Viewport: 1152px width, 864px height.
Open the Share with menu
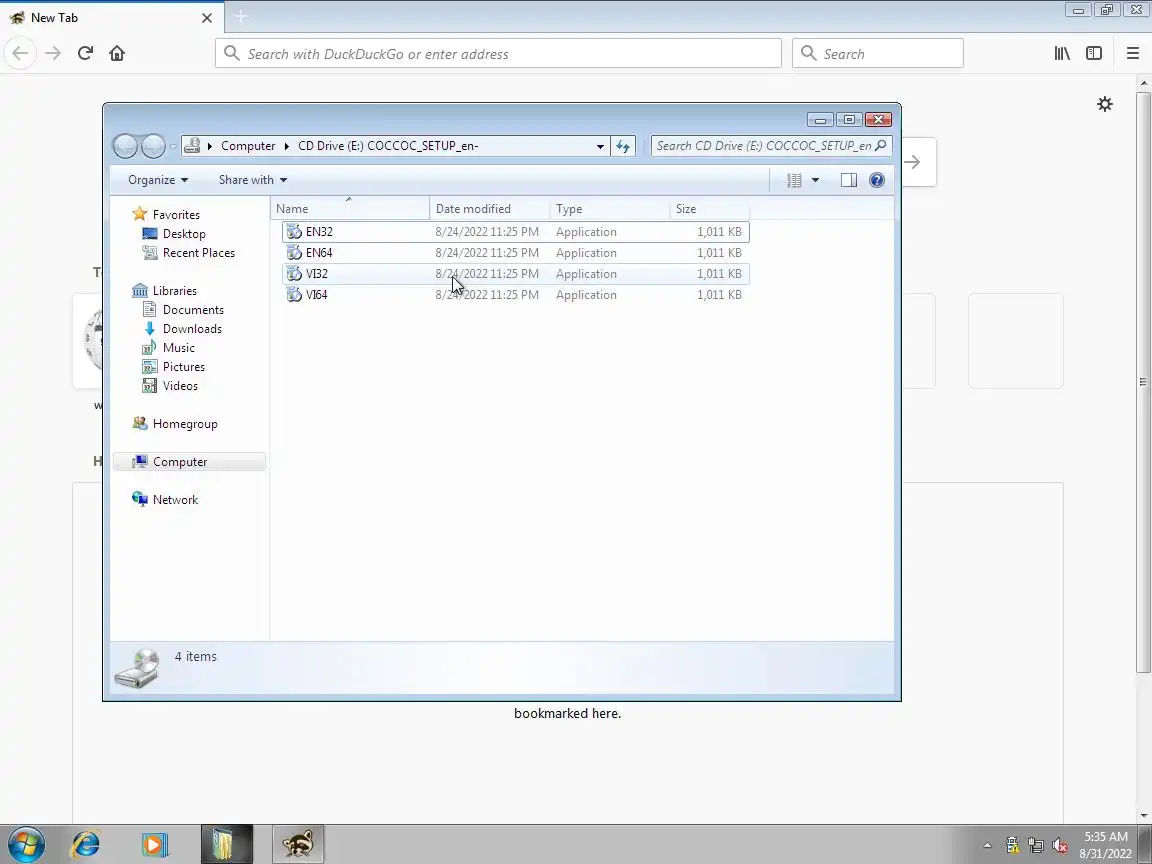253,180
